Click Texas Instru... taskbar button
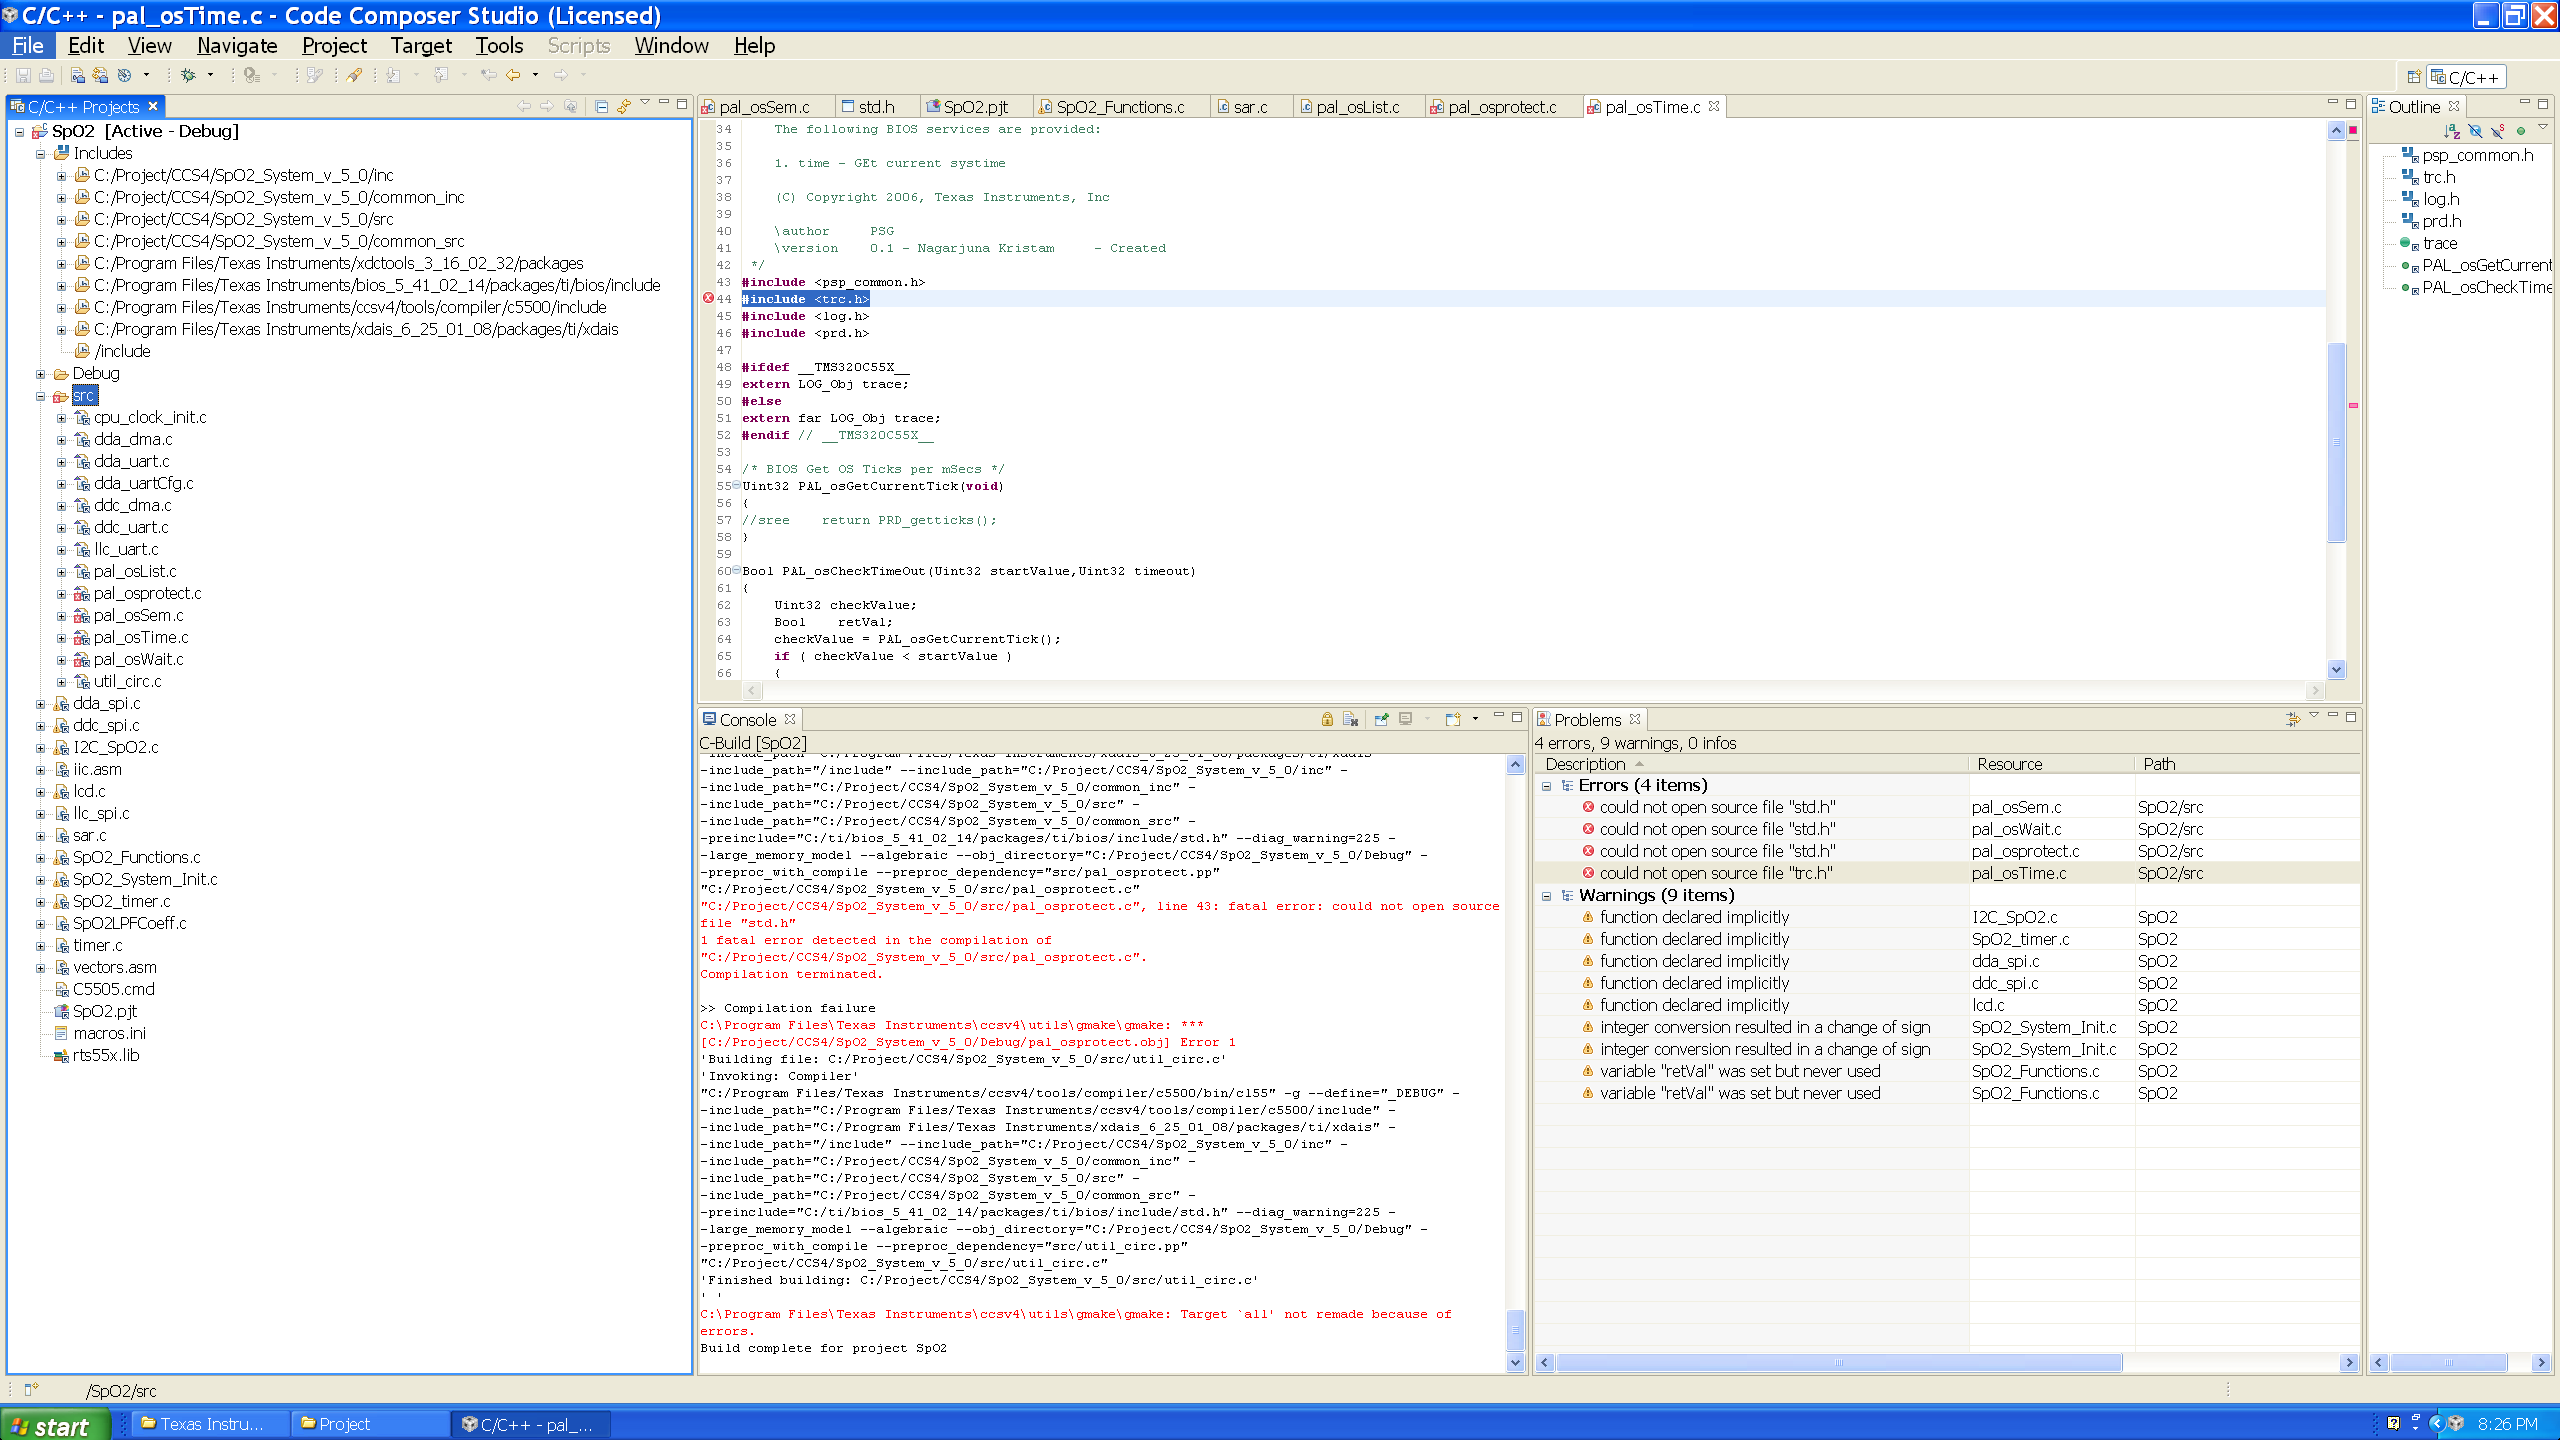 (x=209, y=1424)
